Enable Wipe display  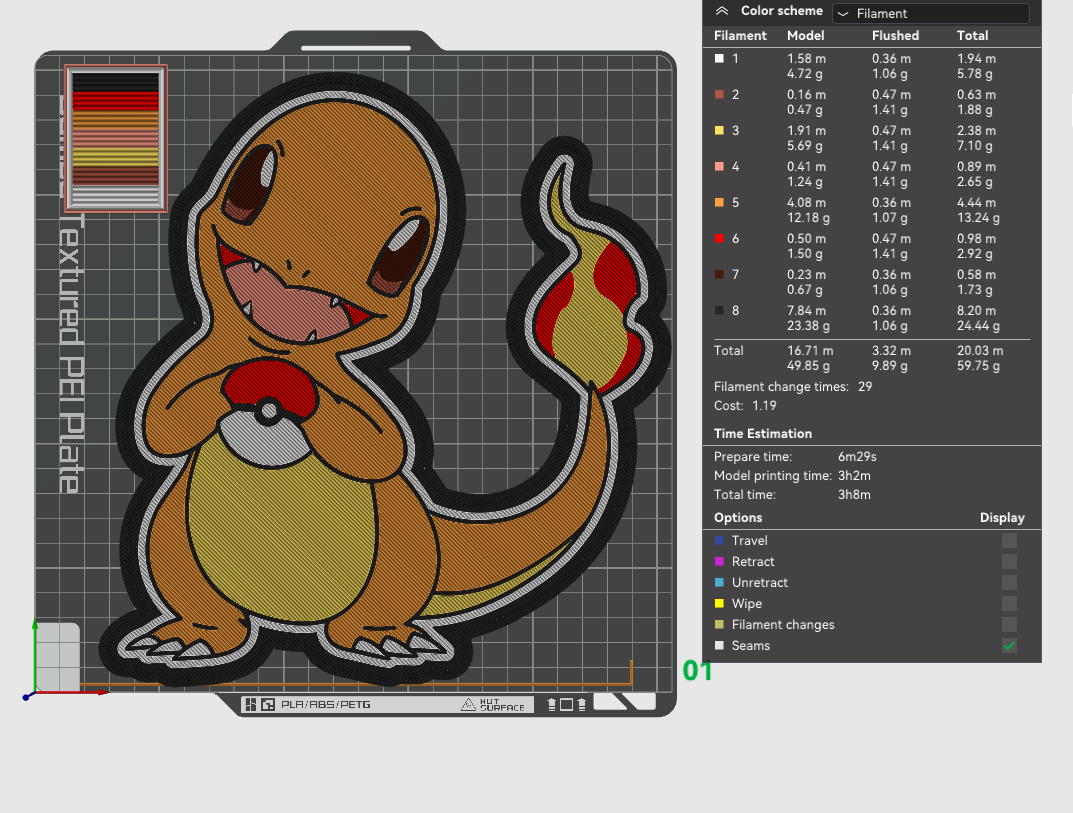click(x=1009, y=603)
